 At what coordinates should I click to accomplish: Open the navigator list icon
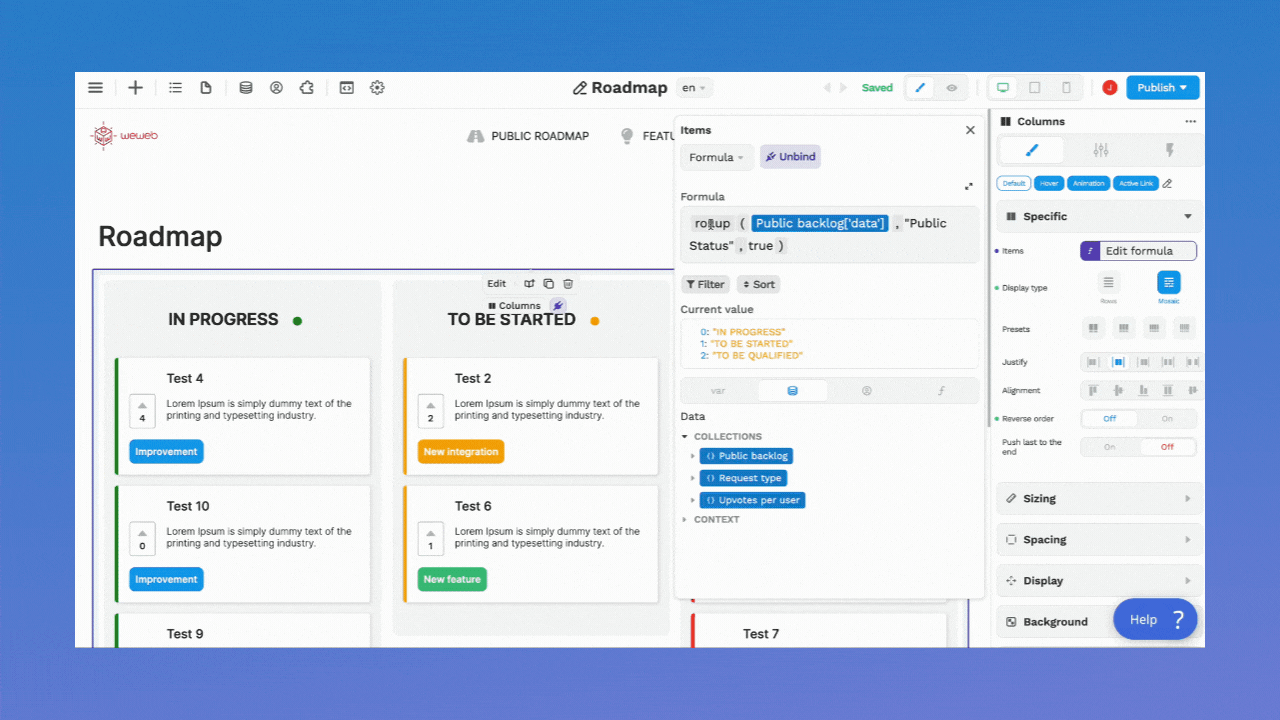176,88
